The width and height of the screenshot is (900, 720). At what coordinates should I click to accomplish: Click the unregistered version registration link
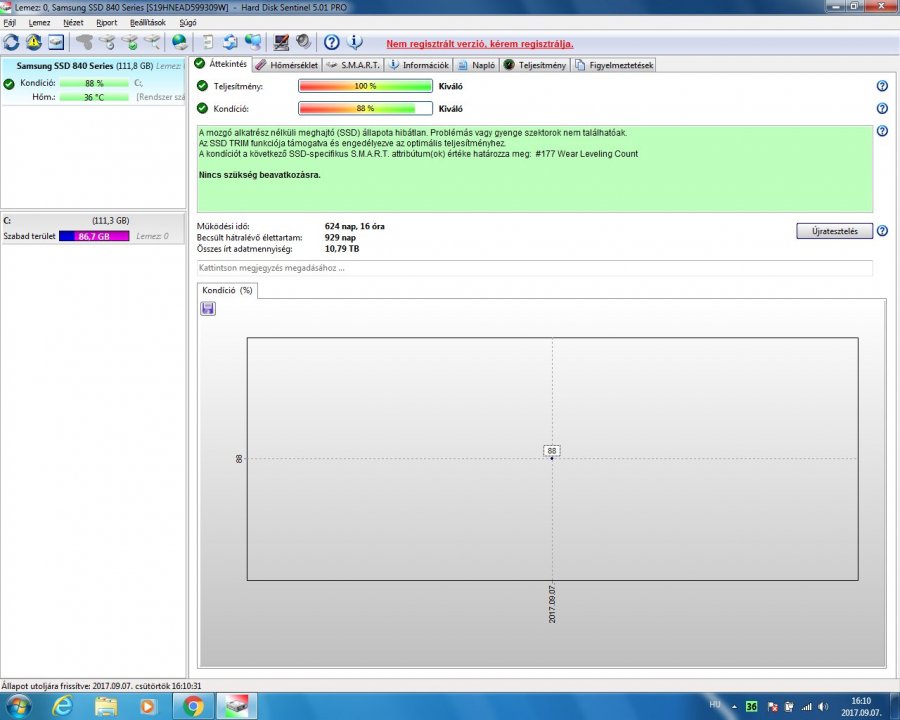click(x=480, y=44)
